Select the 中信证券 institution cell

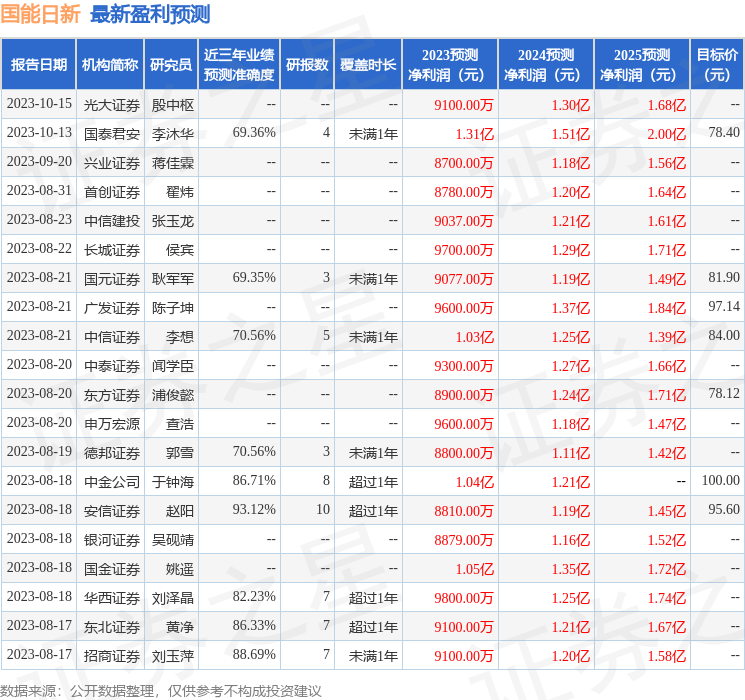pyautogui.click(x=112, y=337)
